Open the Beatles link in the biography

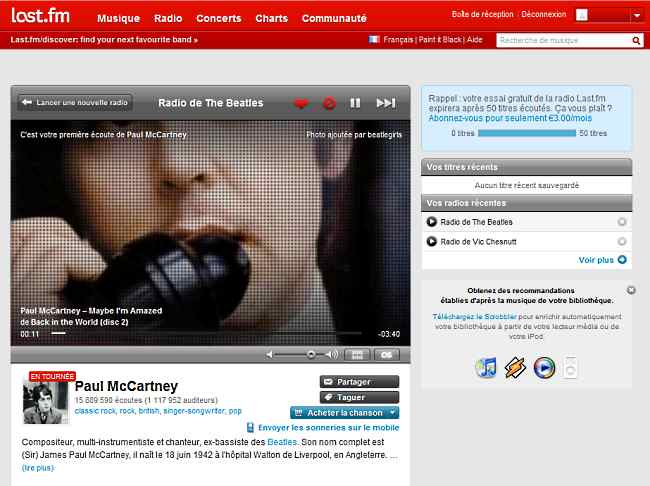(282, 442)
